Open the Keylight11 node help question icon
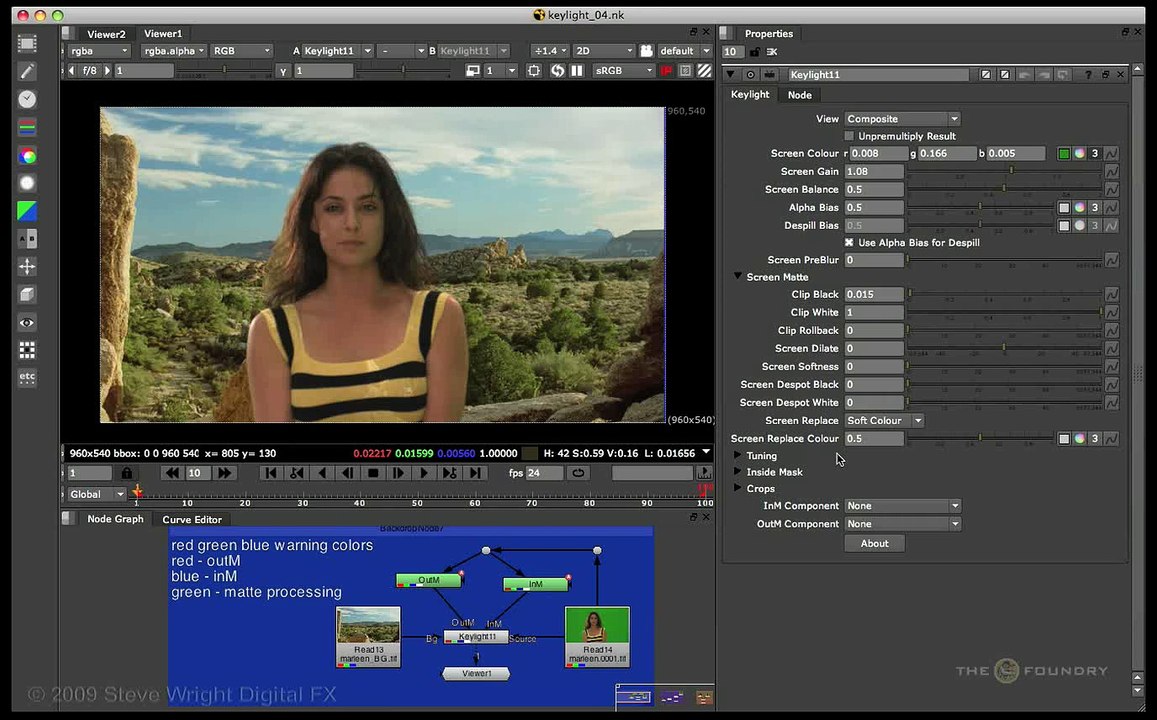This screenshot has width=1157, height=720. click(1088, 75)
